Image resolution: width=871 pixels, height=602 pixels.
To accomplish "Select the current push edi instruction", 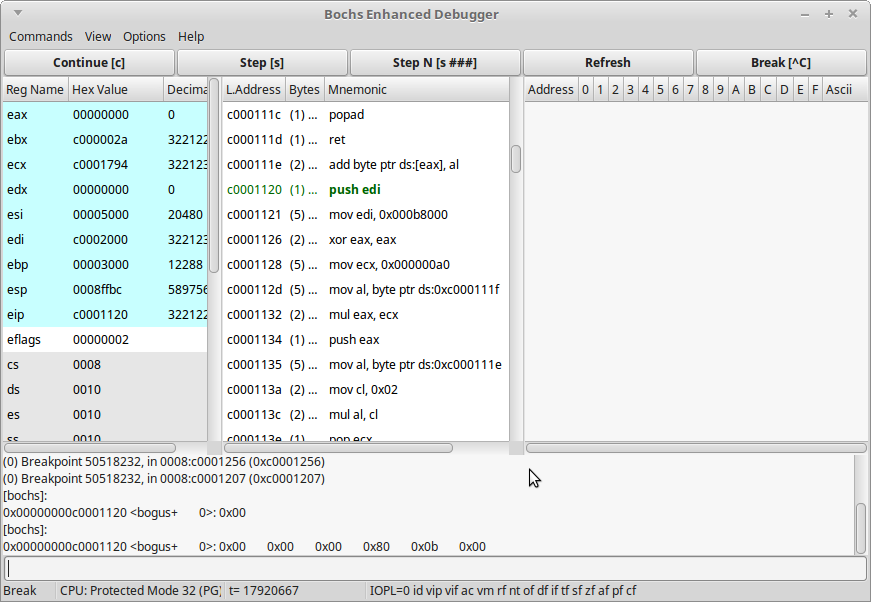I will [x=366, y=190].
